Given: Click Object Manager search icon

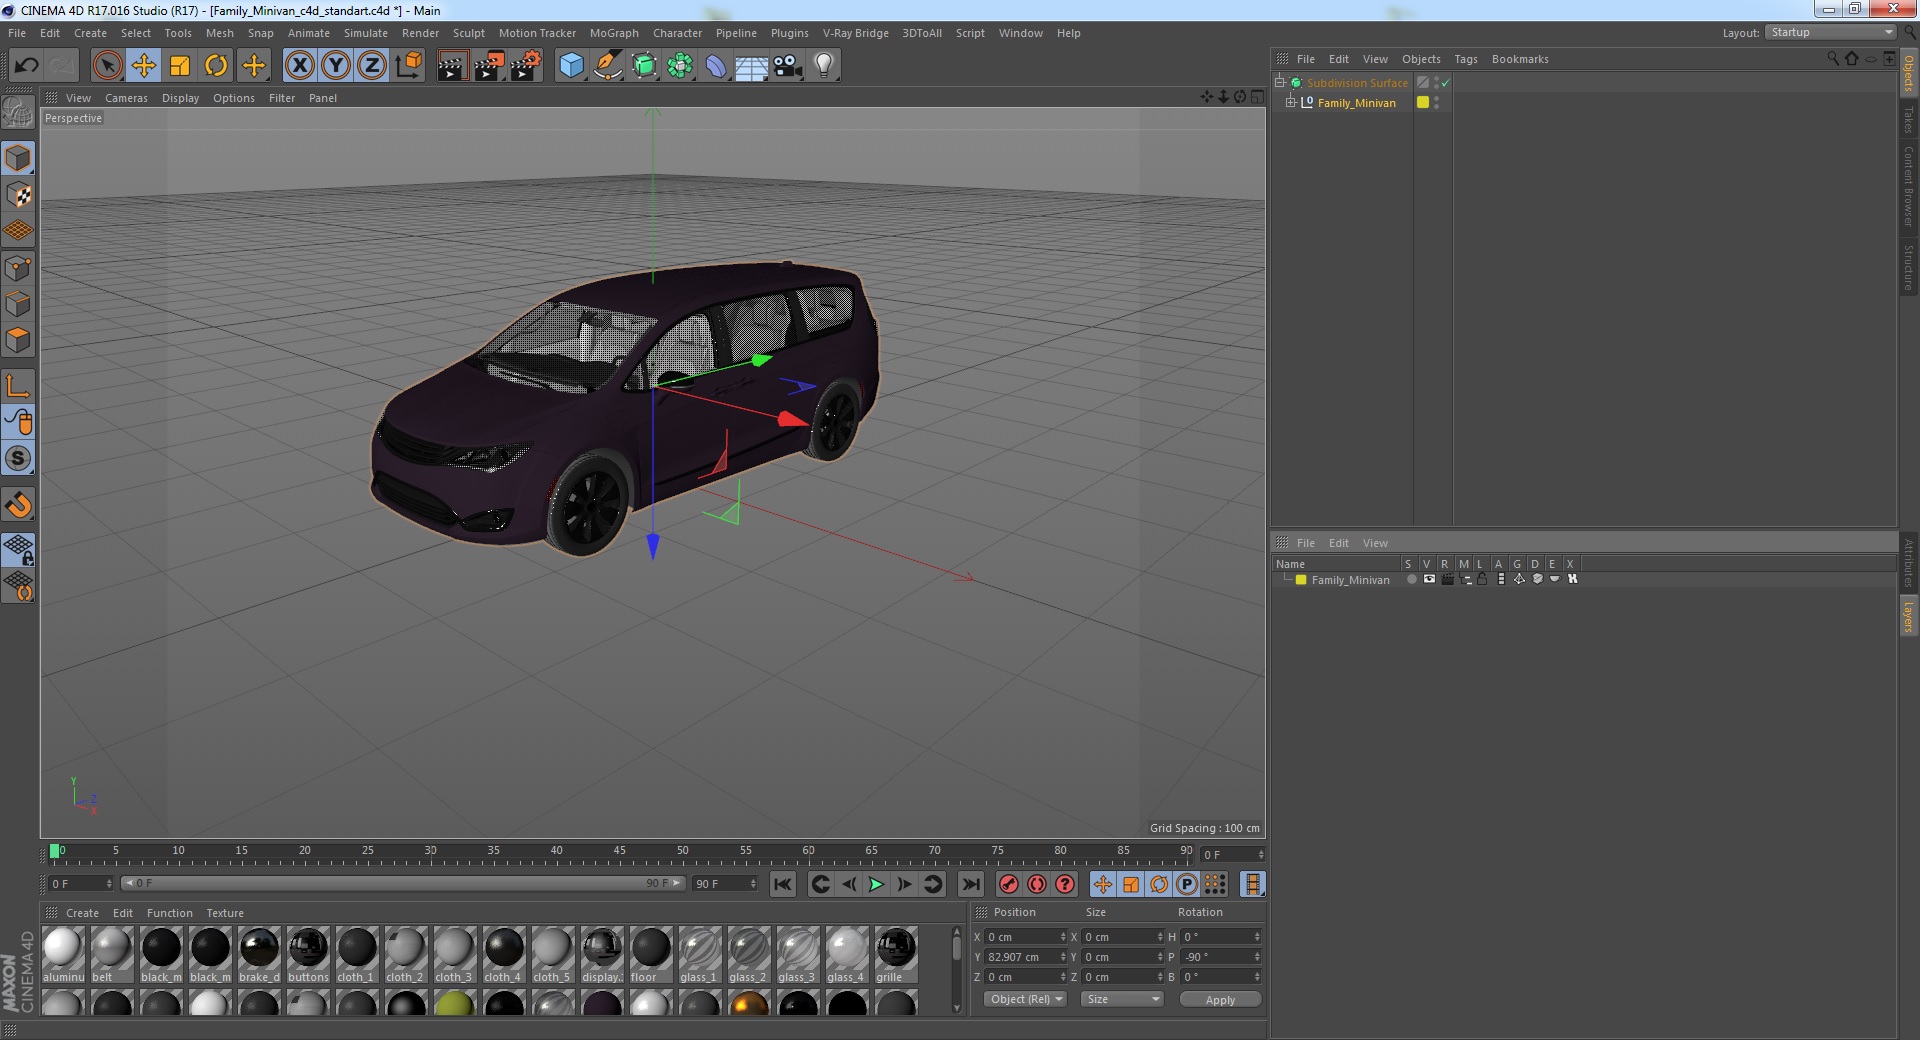Looking at the screenshot, I should pyautogui.click(x=1832, y=59).
